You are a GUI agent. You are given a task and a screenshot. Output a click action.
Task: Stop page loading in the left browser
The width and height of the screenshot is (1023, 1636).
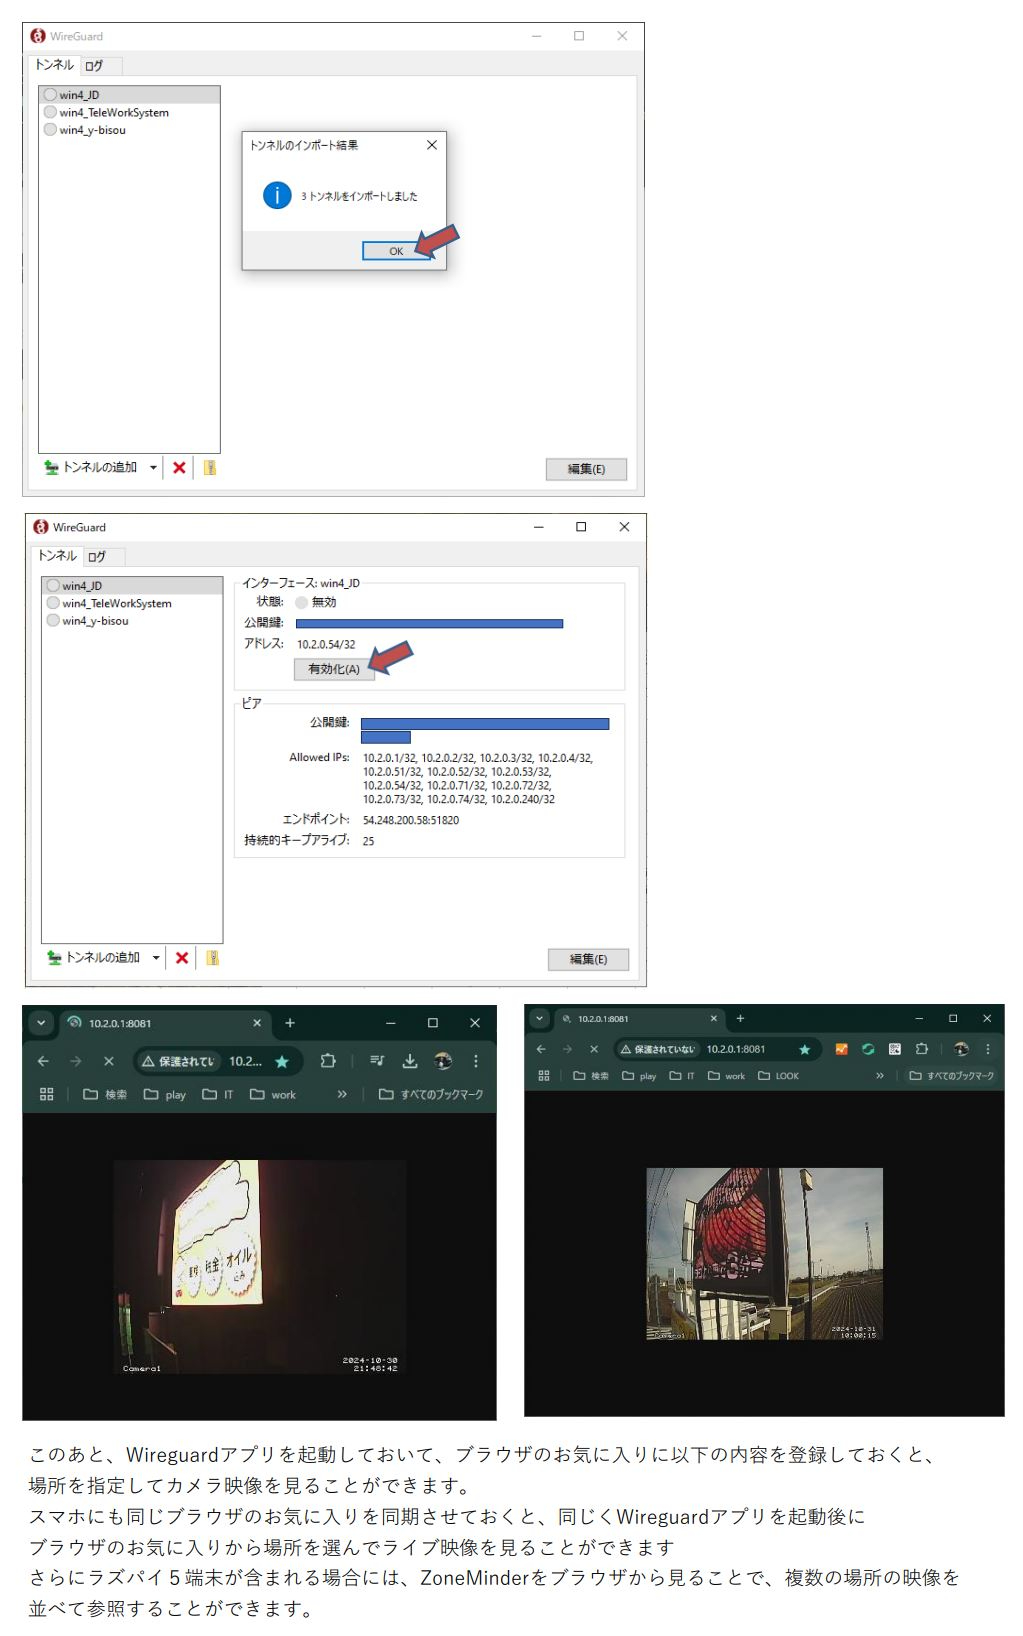(109, 1061)
